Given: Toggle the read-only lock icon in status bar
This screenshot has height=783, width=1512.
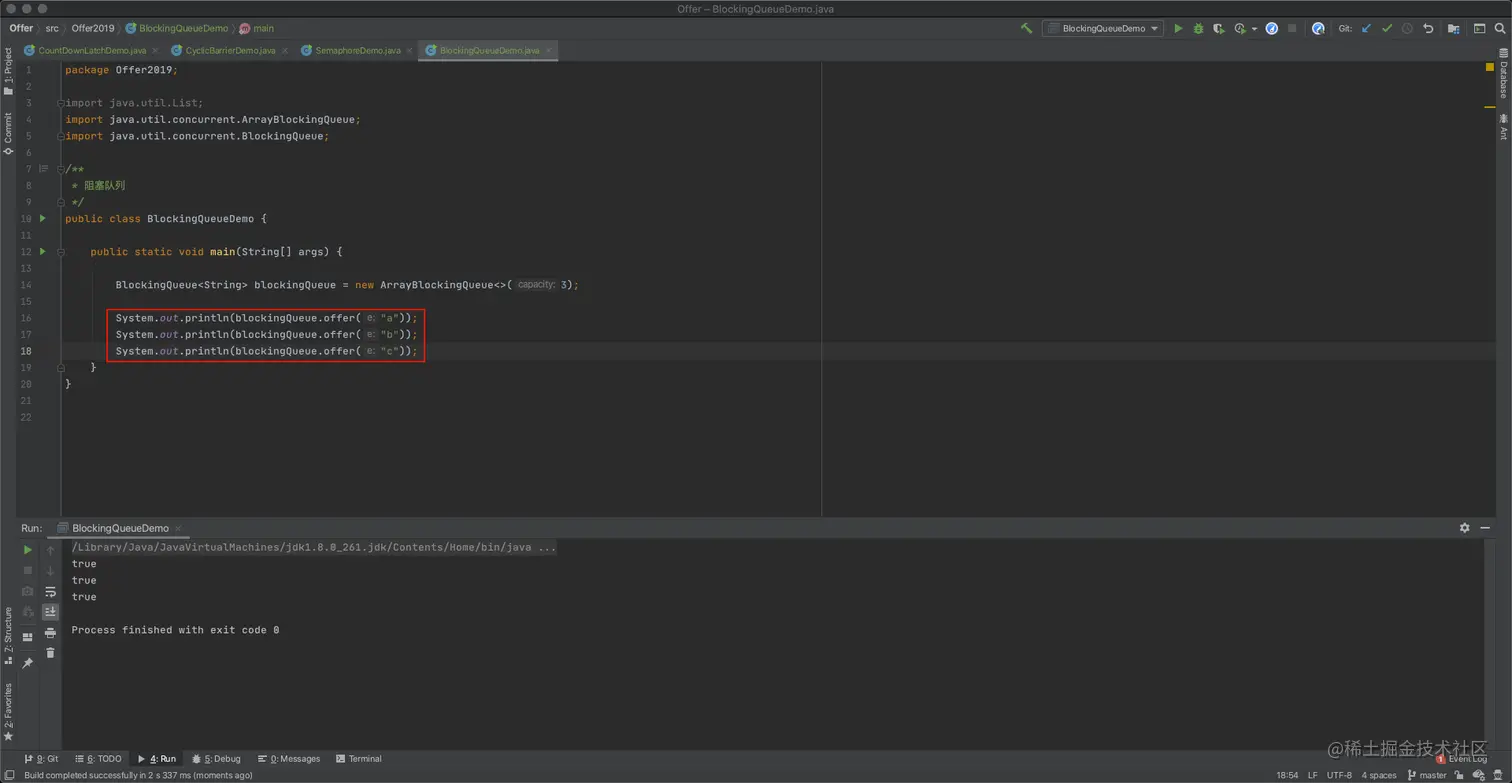Looking at the screenshot, I should coord(1460,775).
